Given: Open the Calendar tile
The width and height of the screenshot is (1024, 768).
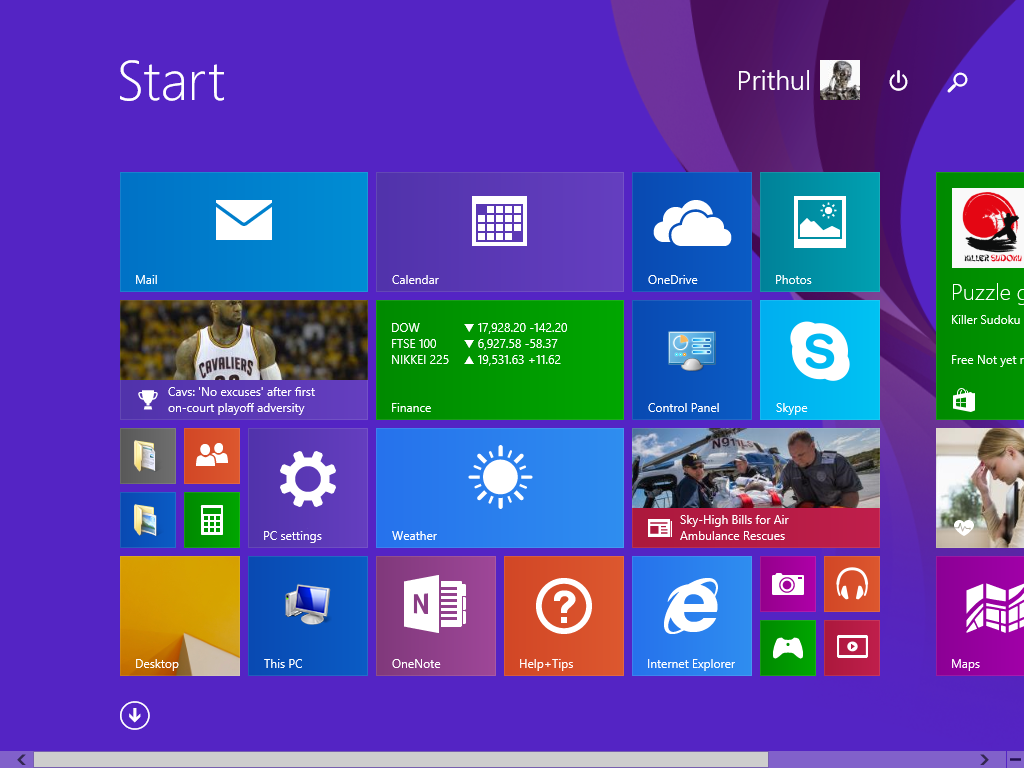Looking at the screenshot, I should click(x=500, y=232).
